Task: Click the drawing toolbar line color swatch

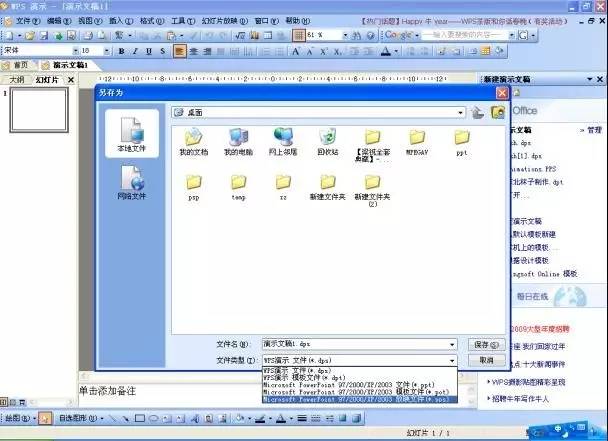Action: [x=260, y=418]
